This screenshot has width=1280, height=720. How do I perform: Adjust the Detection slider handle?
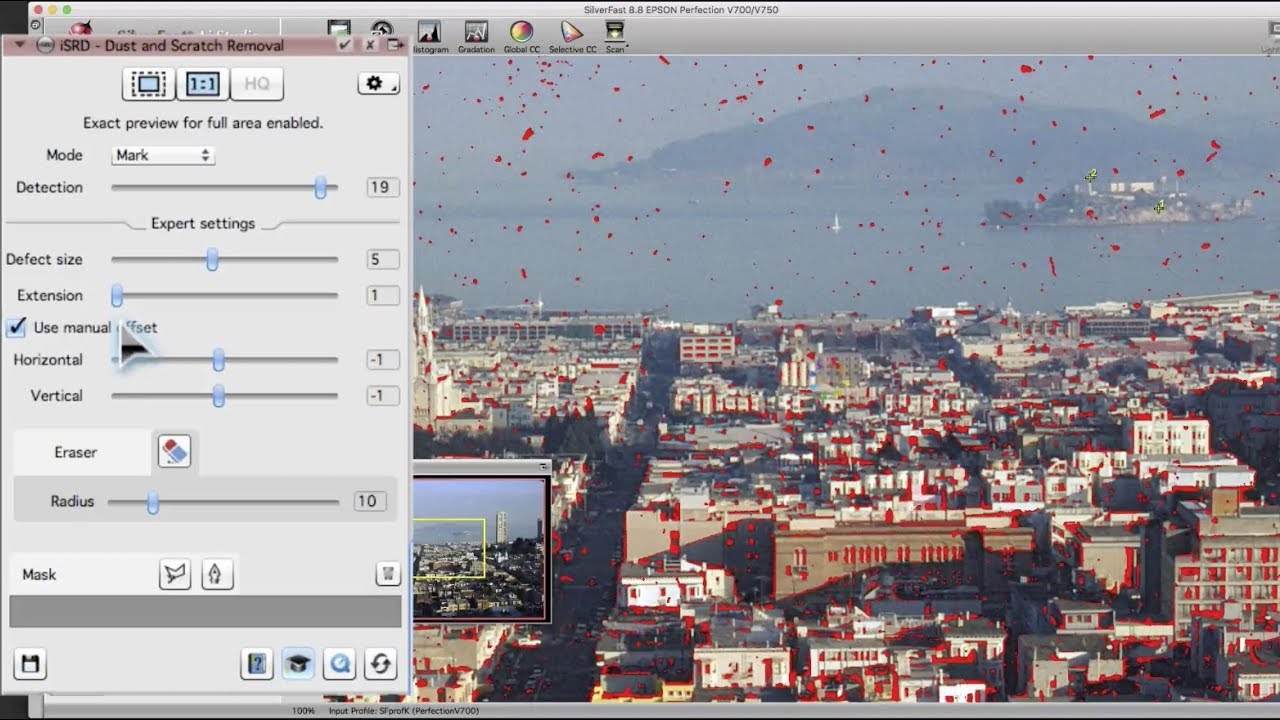(321, 187)
